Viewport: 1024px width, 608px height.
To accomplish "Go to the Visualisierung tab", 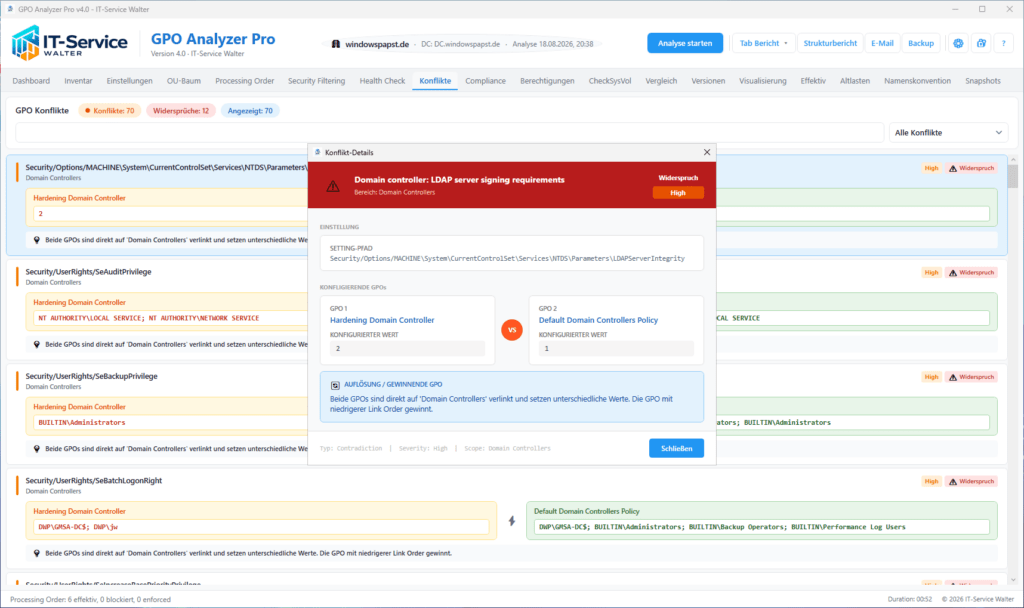I will (763, 81).
